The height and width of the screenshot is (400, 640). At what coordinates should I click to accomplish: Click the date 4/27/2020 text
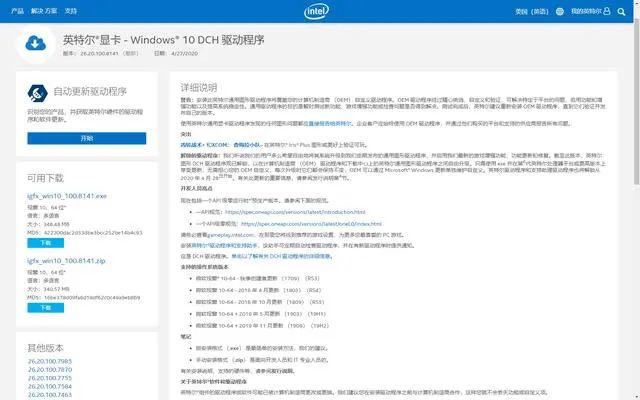pyautogui.click(x=184, y=53)
